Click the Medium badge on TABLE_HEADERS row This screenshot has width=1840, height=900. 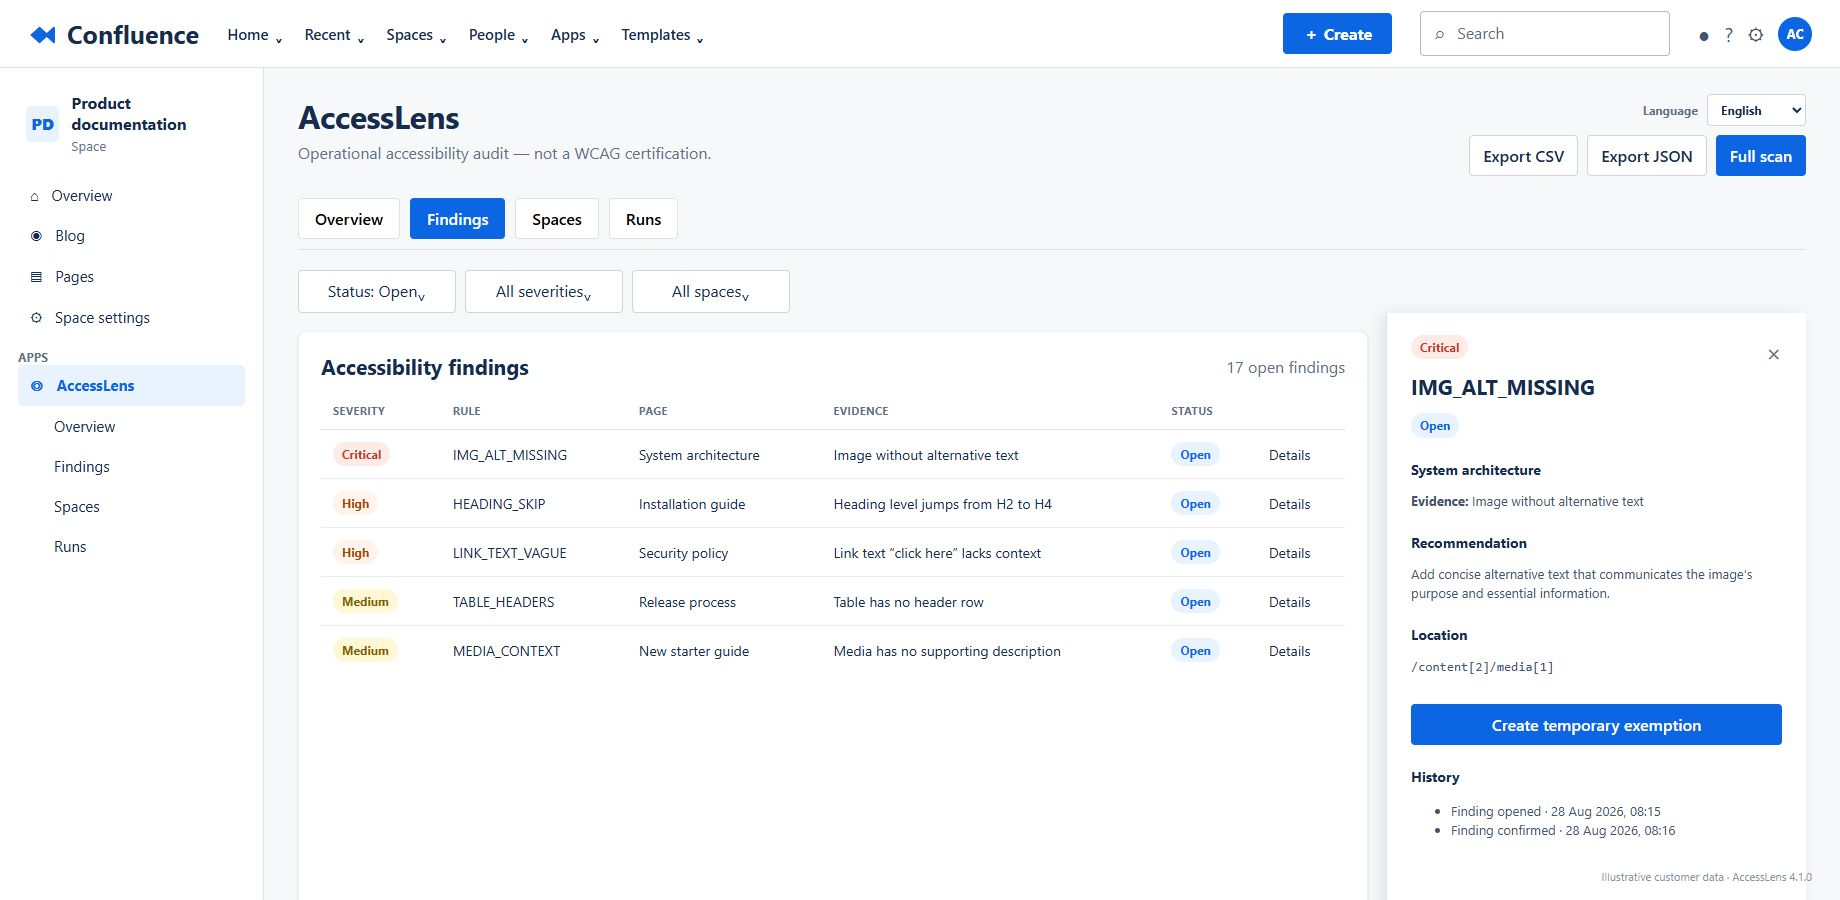(x=365, y=601)
